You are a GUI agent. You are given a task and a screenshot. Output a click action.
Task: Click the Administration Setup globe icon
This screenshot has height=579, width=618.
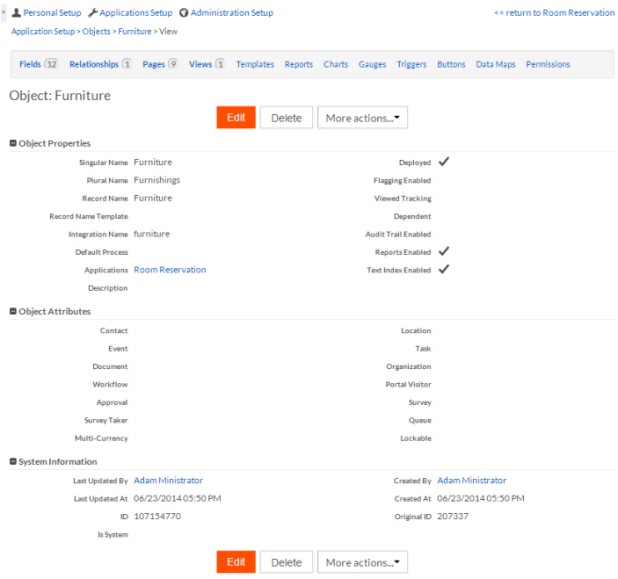(x=183, y=13)
